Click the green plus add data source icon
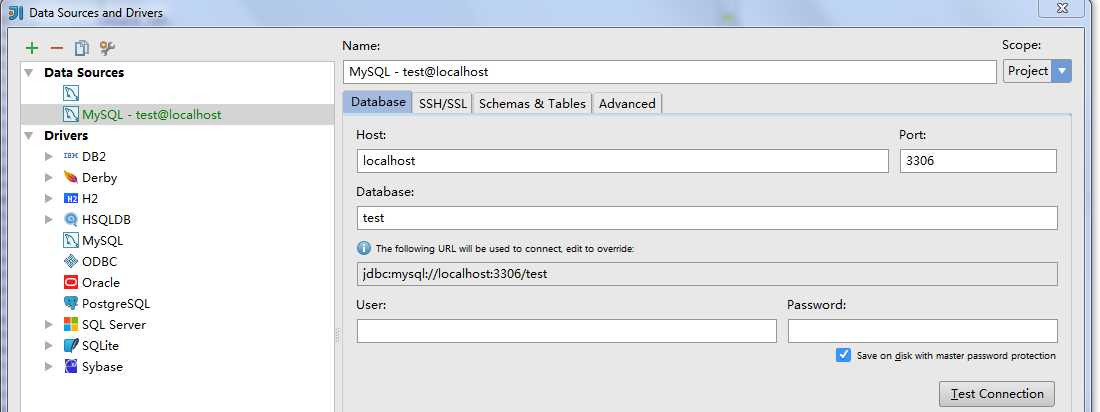The width and height of the screenshot is (1100, 412). point(32,48)
